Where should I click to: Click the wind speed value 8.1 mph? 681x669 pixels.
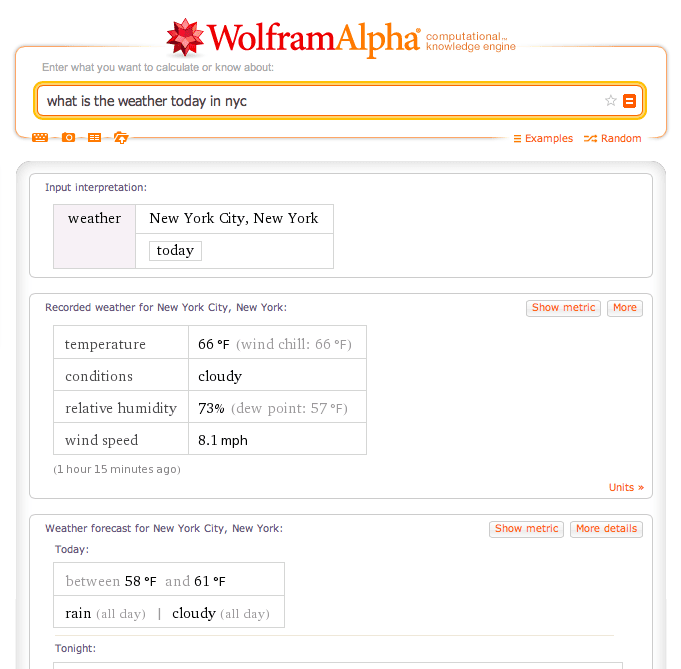click(223, 440)
